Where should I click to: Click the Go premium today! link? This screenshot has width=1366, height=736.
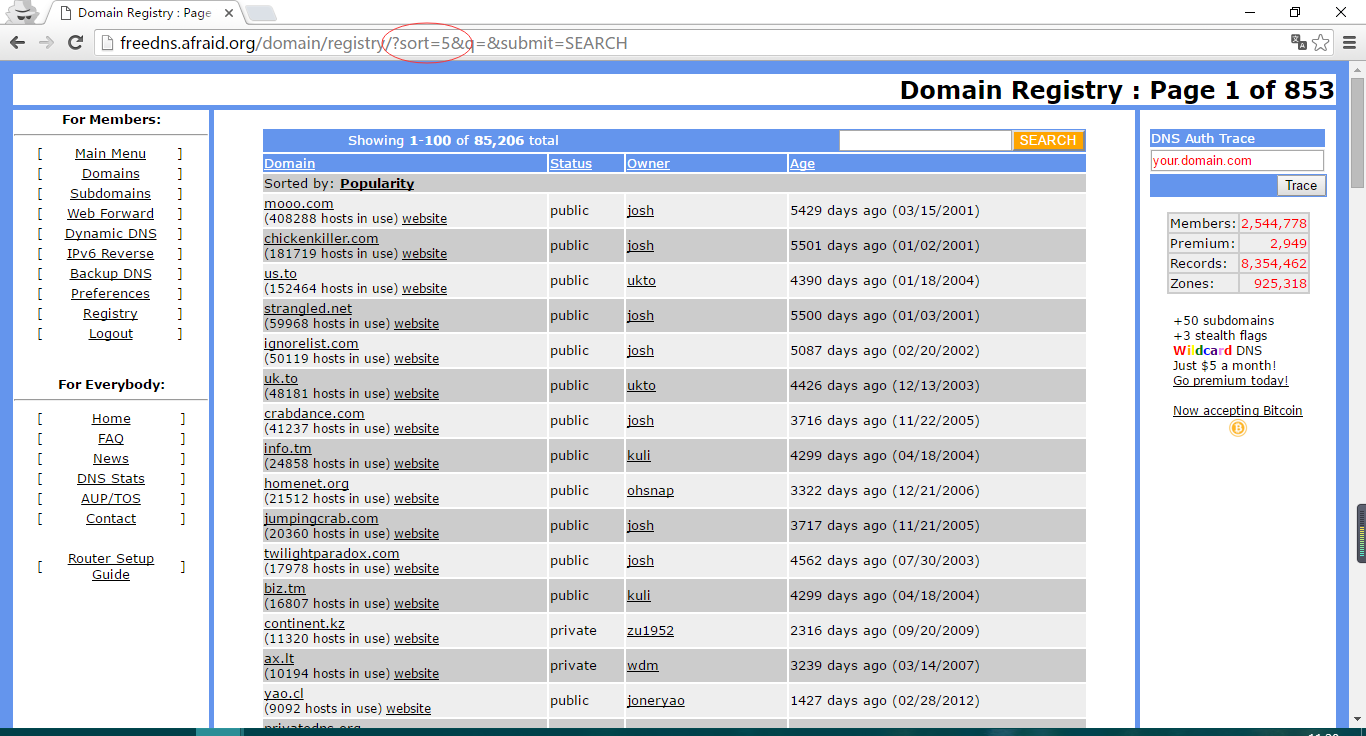tap(1231, 381)
